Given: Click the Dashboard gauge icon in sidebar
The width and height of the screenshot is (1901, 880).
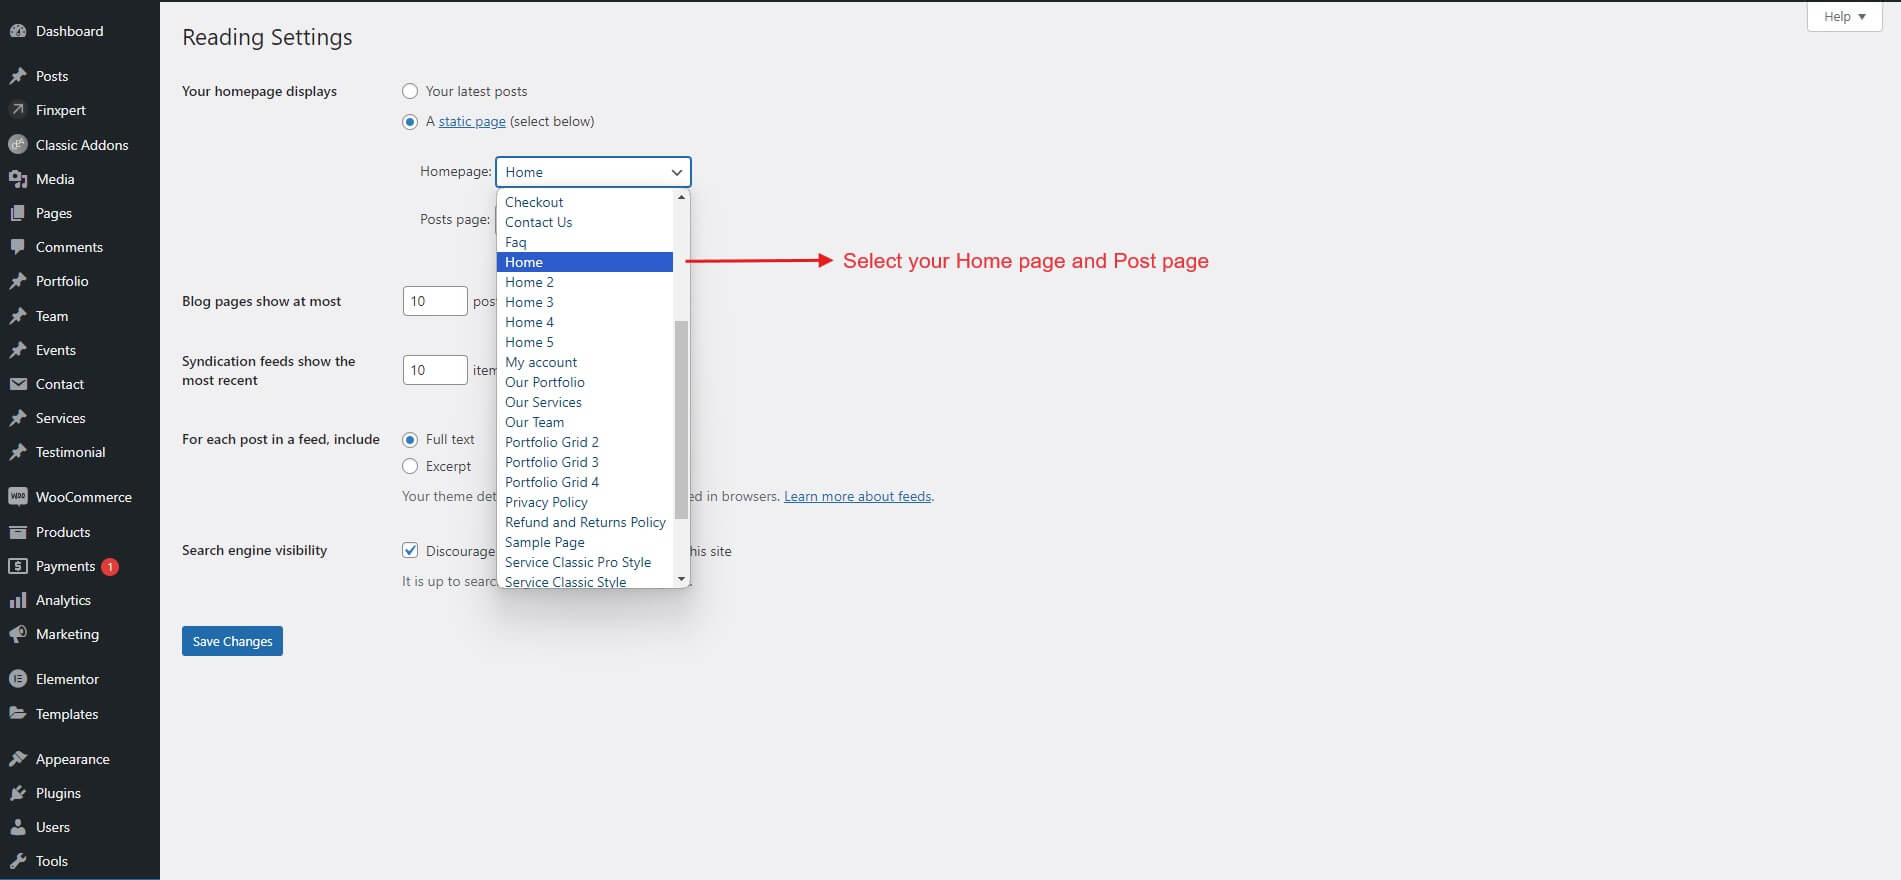Looking at the screenshot, I should coord(17,31).
